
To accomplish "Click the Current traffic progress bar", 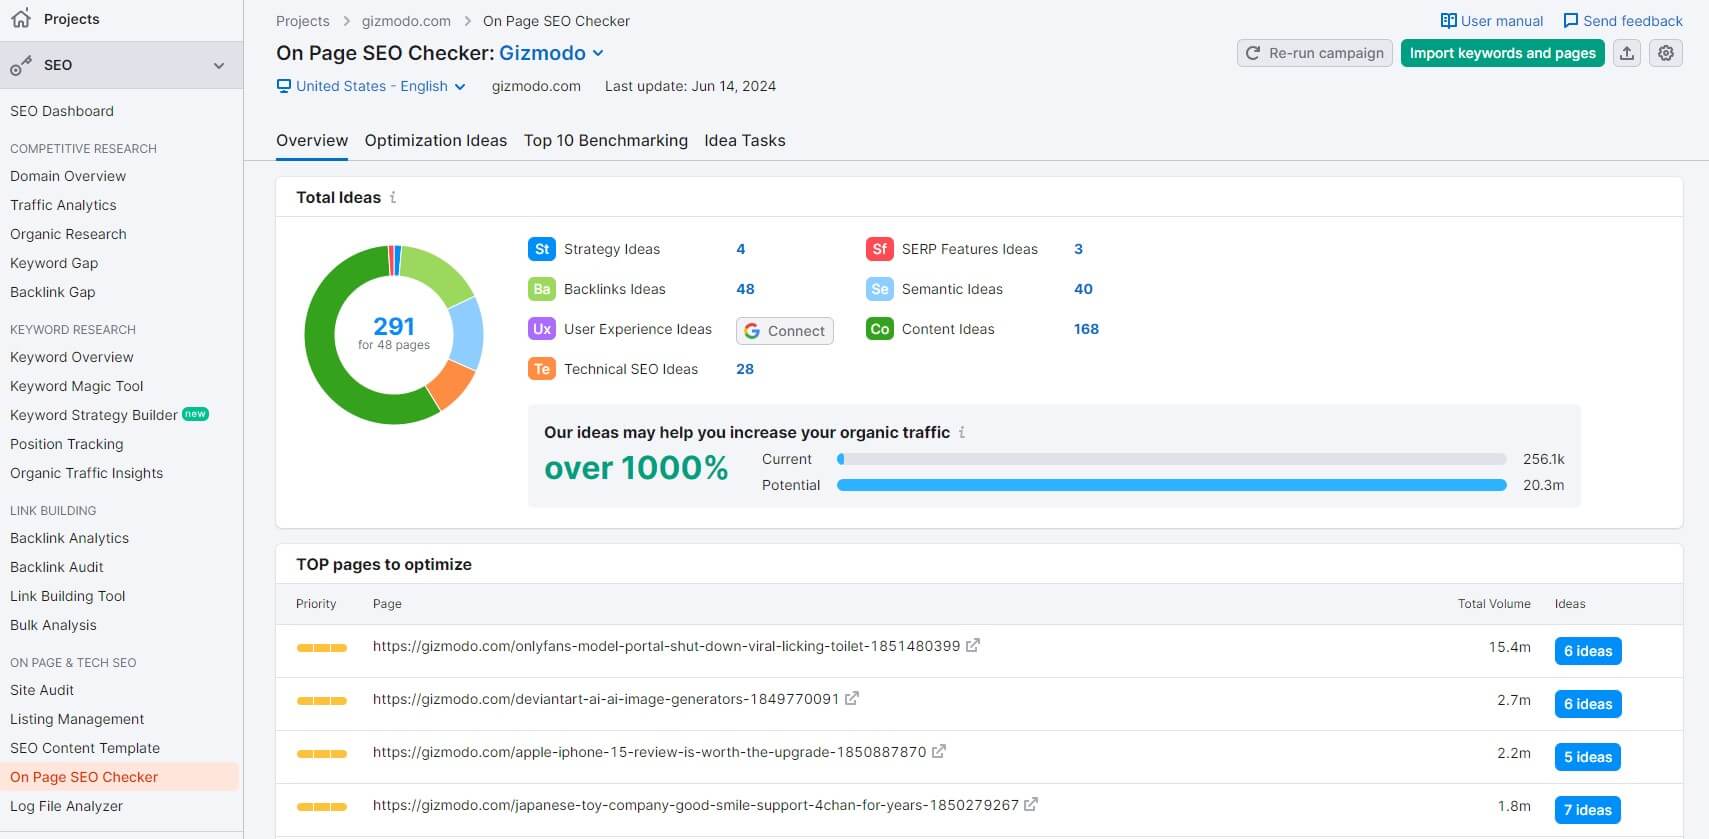I will click(1172, 459).
